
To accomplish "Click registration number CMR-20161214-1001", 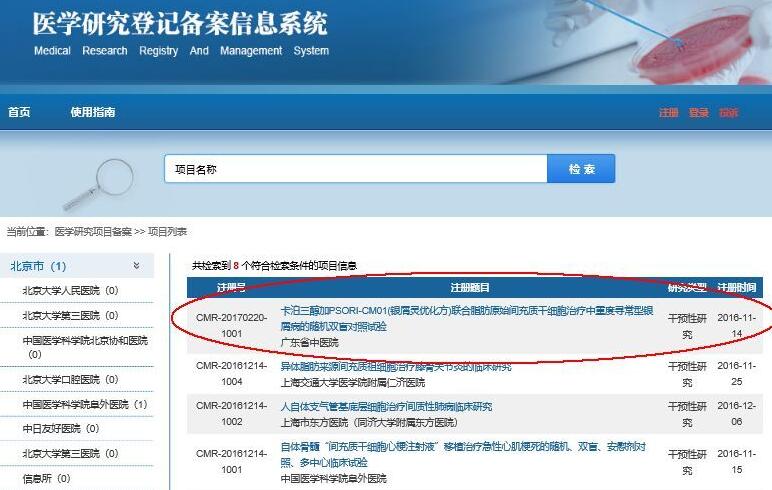I will pos(231,461).
